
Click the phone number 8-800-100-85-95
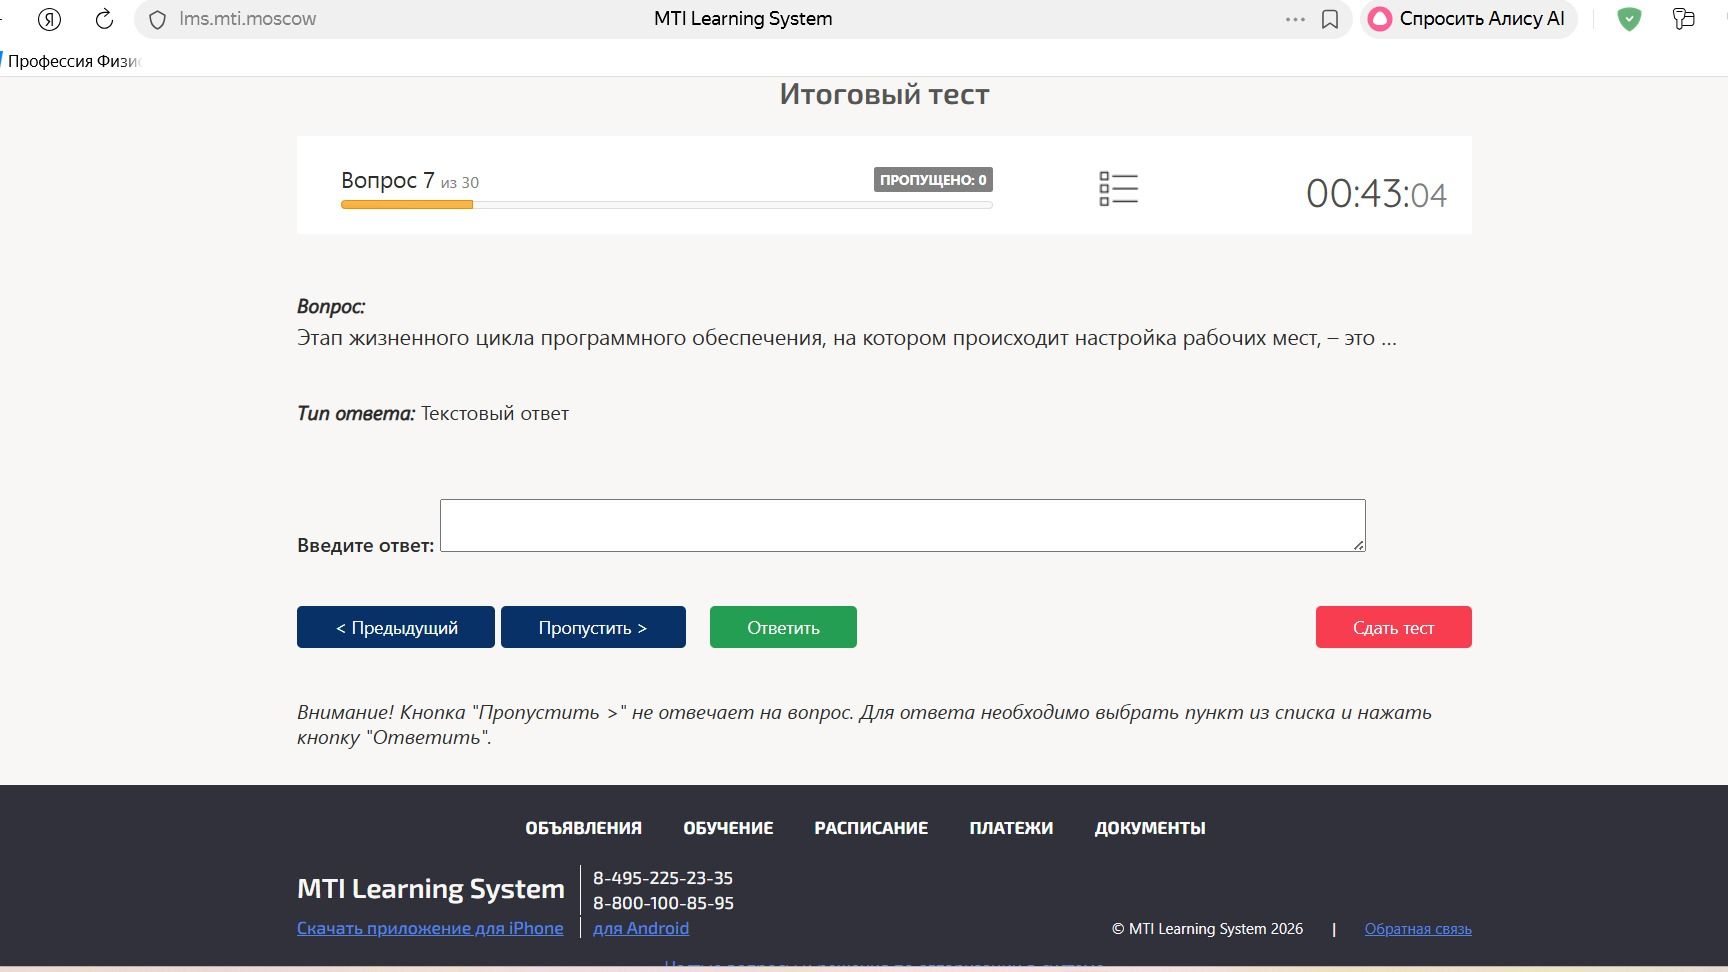coord(663,903)
